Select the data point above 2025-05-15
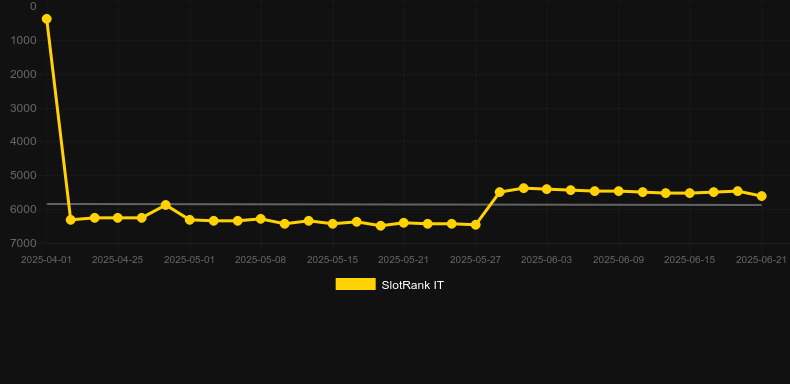The width and height of the screenshot is (790, 384). 333,223
